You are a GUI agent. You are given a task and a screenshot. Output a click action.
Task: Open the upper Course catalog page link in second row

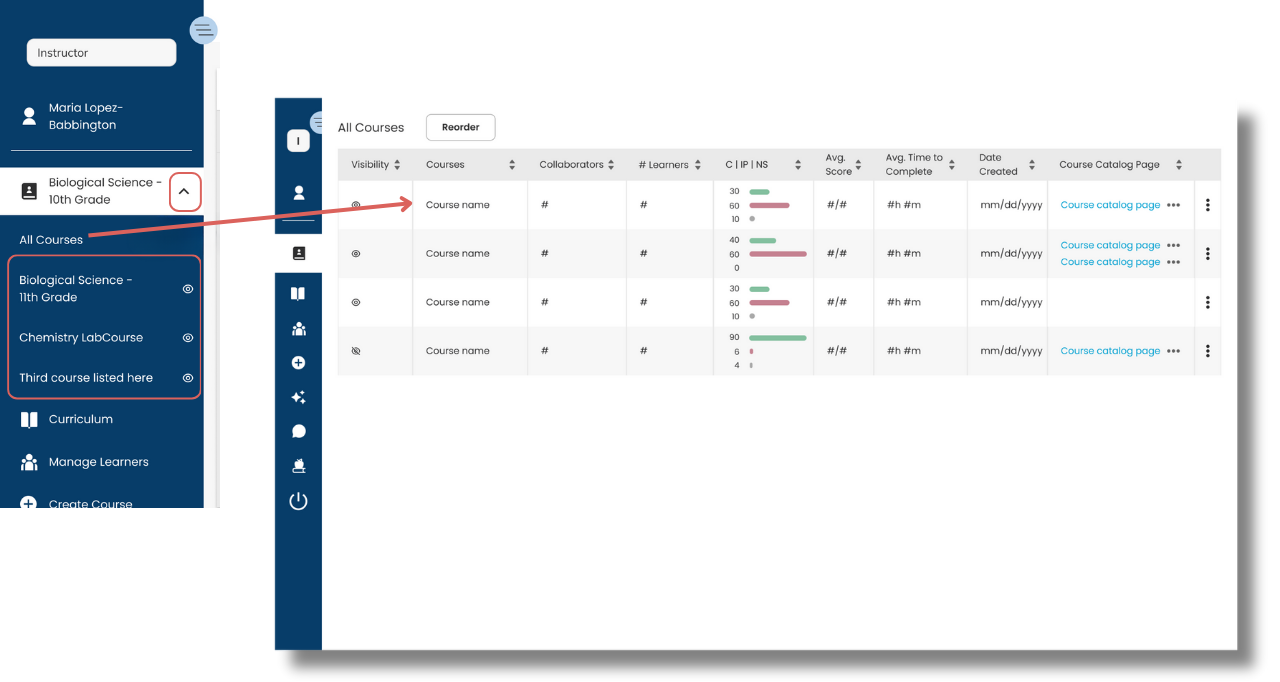(1110, 245)
